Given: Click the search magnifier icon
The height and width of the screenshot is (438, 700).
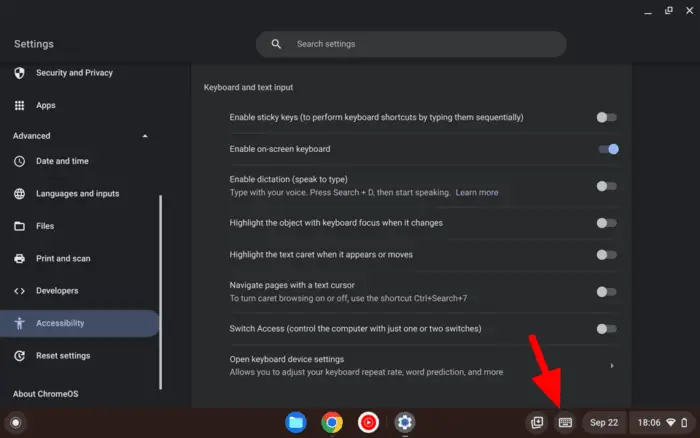Looking at the screenshot, I should 276,44.
